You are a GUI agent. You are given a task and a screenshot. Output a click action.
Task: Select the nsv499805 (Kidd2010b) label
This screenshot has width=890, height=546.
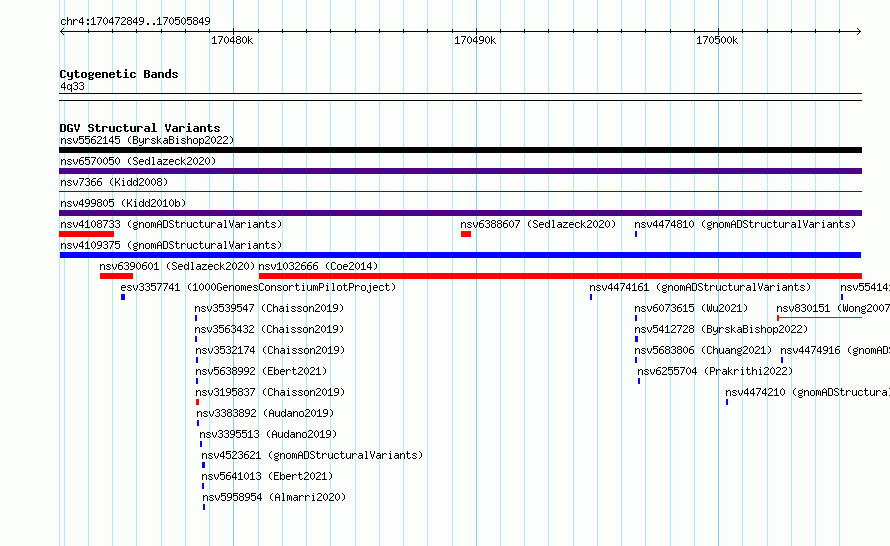click(123, 203)
